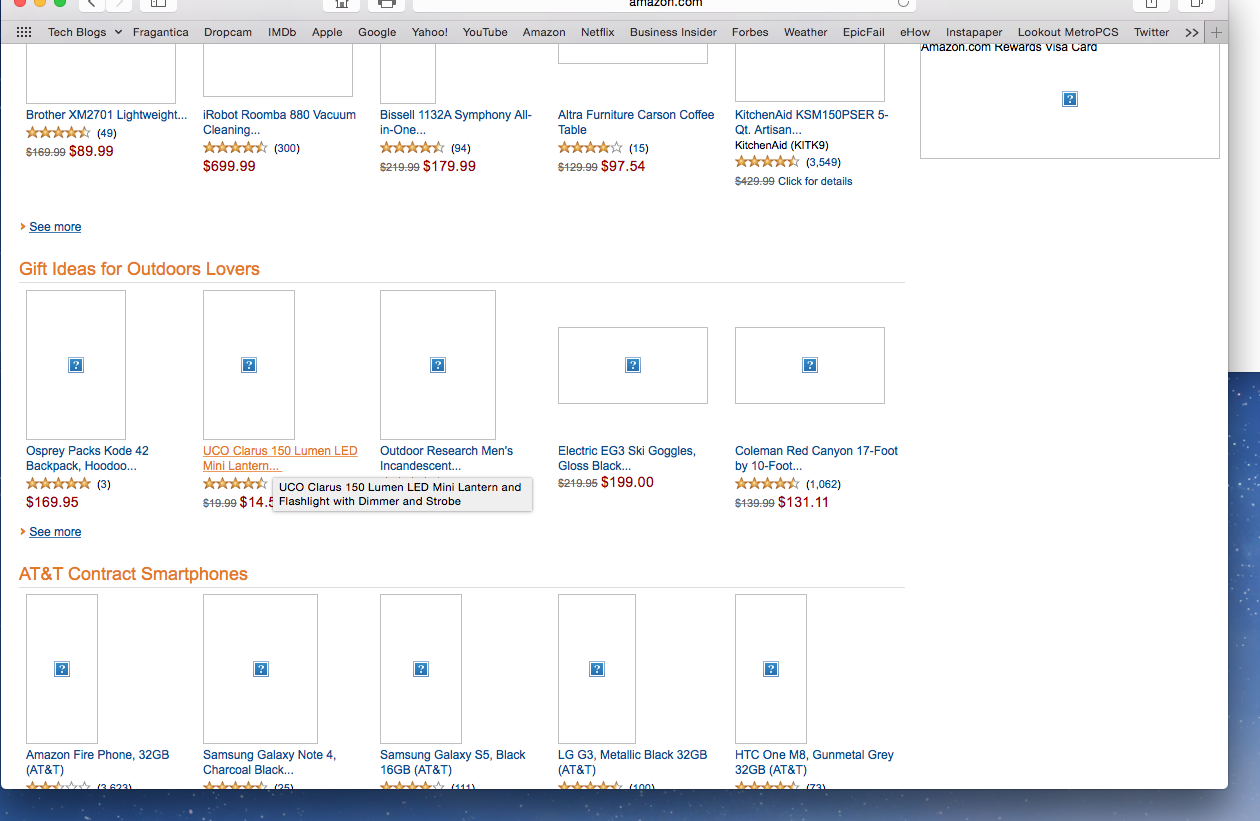Open the Yahoo! bookmark
Viewport: 1260px width, 821px height.
click(430, 32)
